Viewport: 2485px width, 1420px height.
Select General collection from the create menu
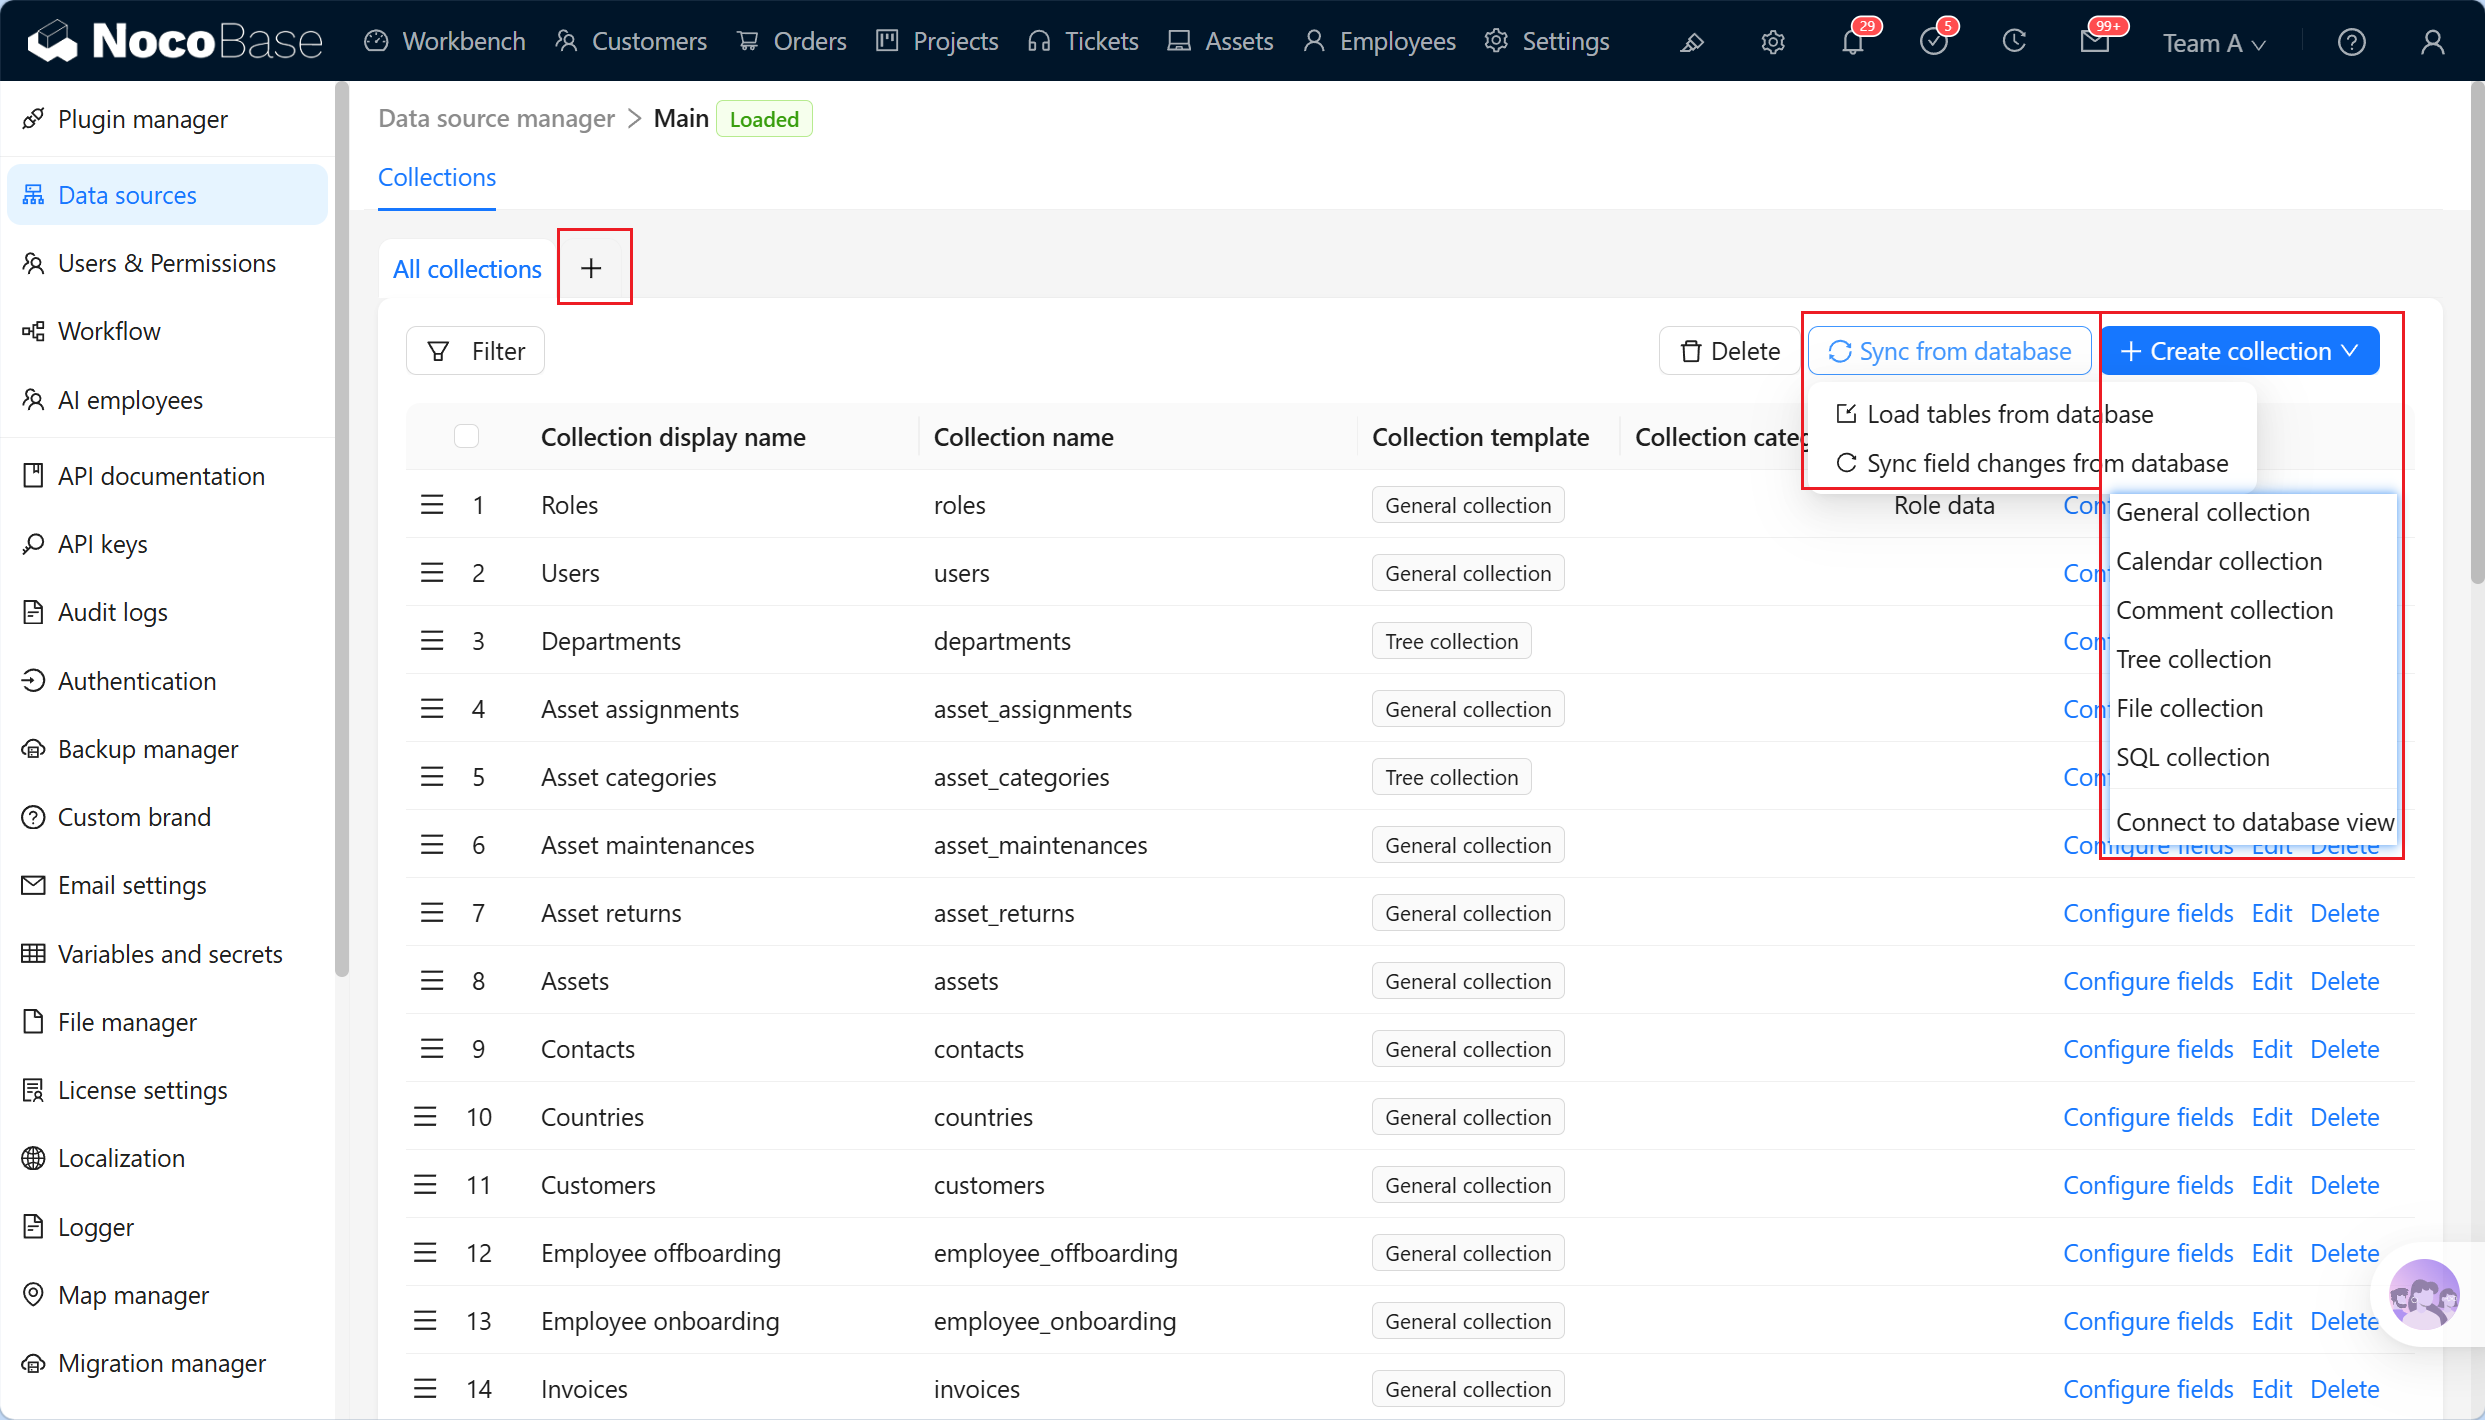coord(2213,512)
